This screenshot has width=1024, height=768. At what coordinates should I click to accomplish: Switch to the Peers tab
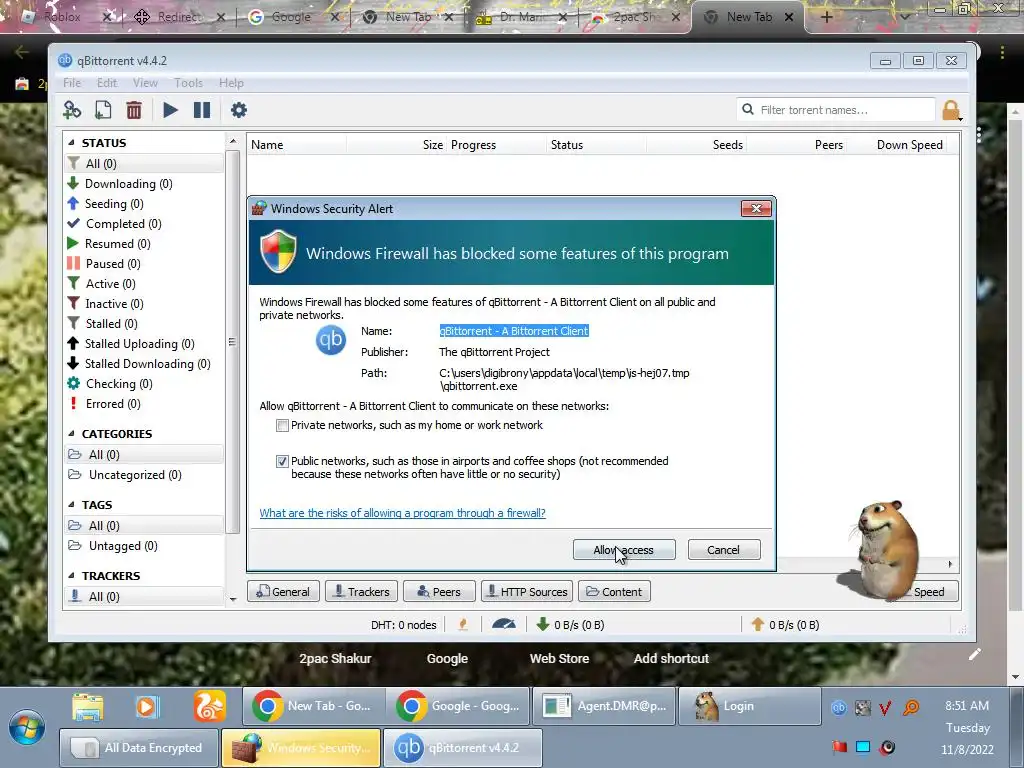439,592
